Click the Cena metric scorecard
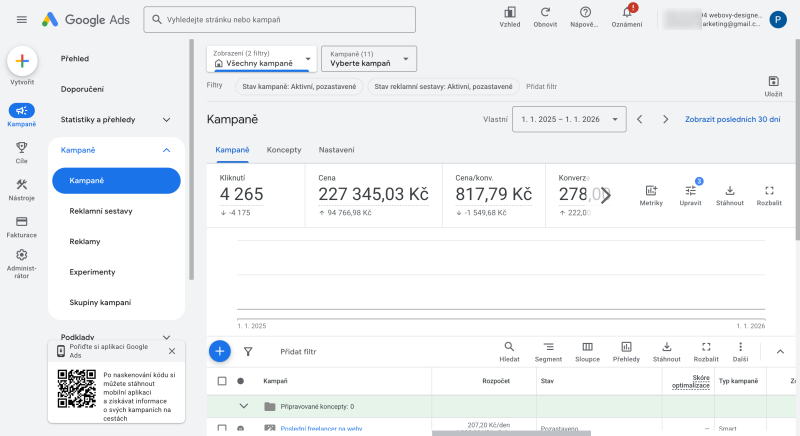This screenshot has width=800, height=436. coord(373,196)
